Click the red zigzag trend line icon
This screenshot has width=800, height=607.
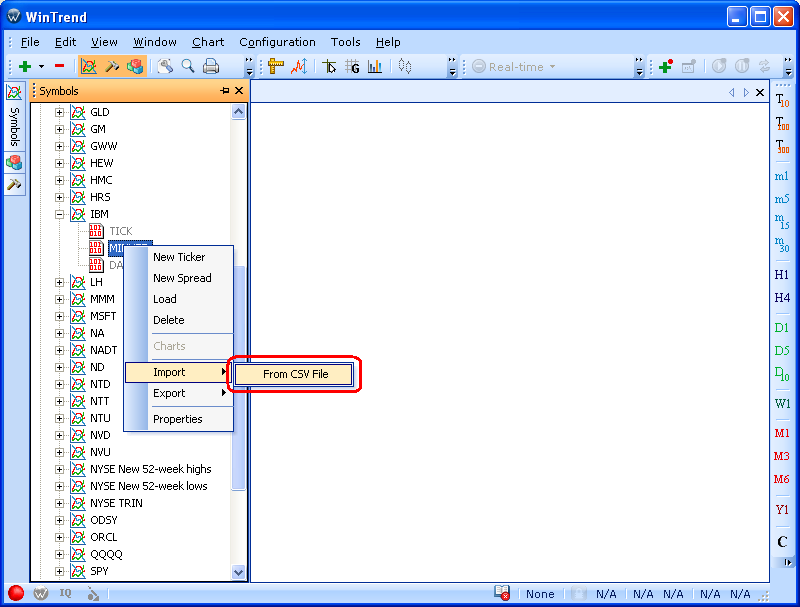[x=299, y=66]
